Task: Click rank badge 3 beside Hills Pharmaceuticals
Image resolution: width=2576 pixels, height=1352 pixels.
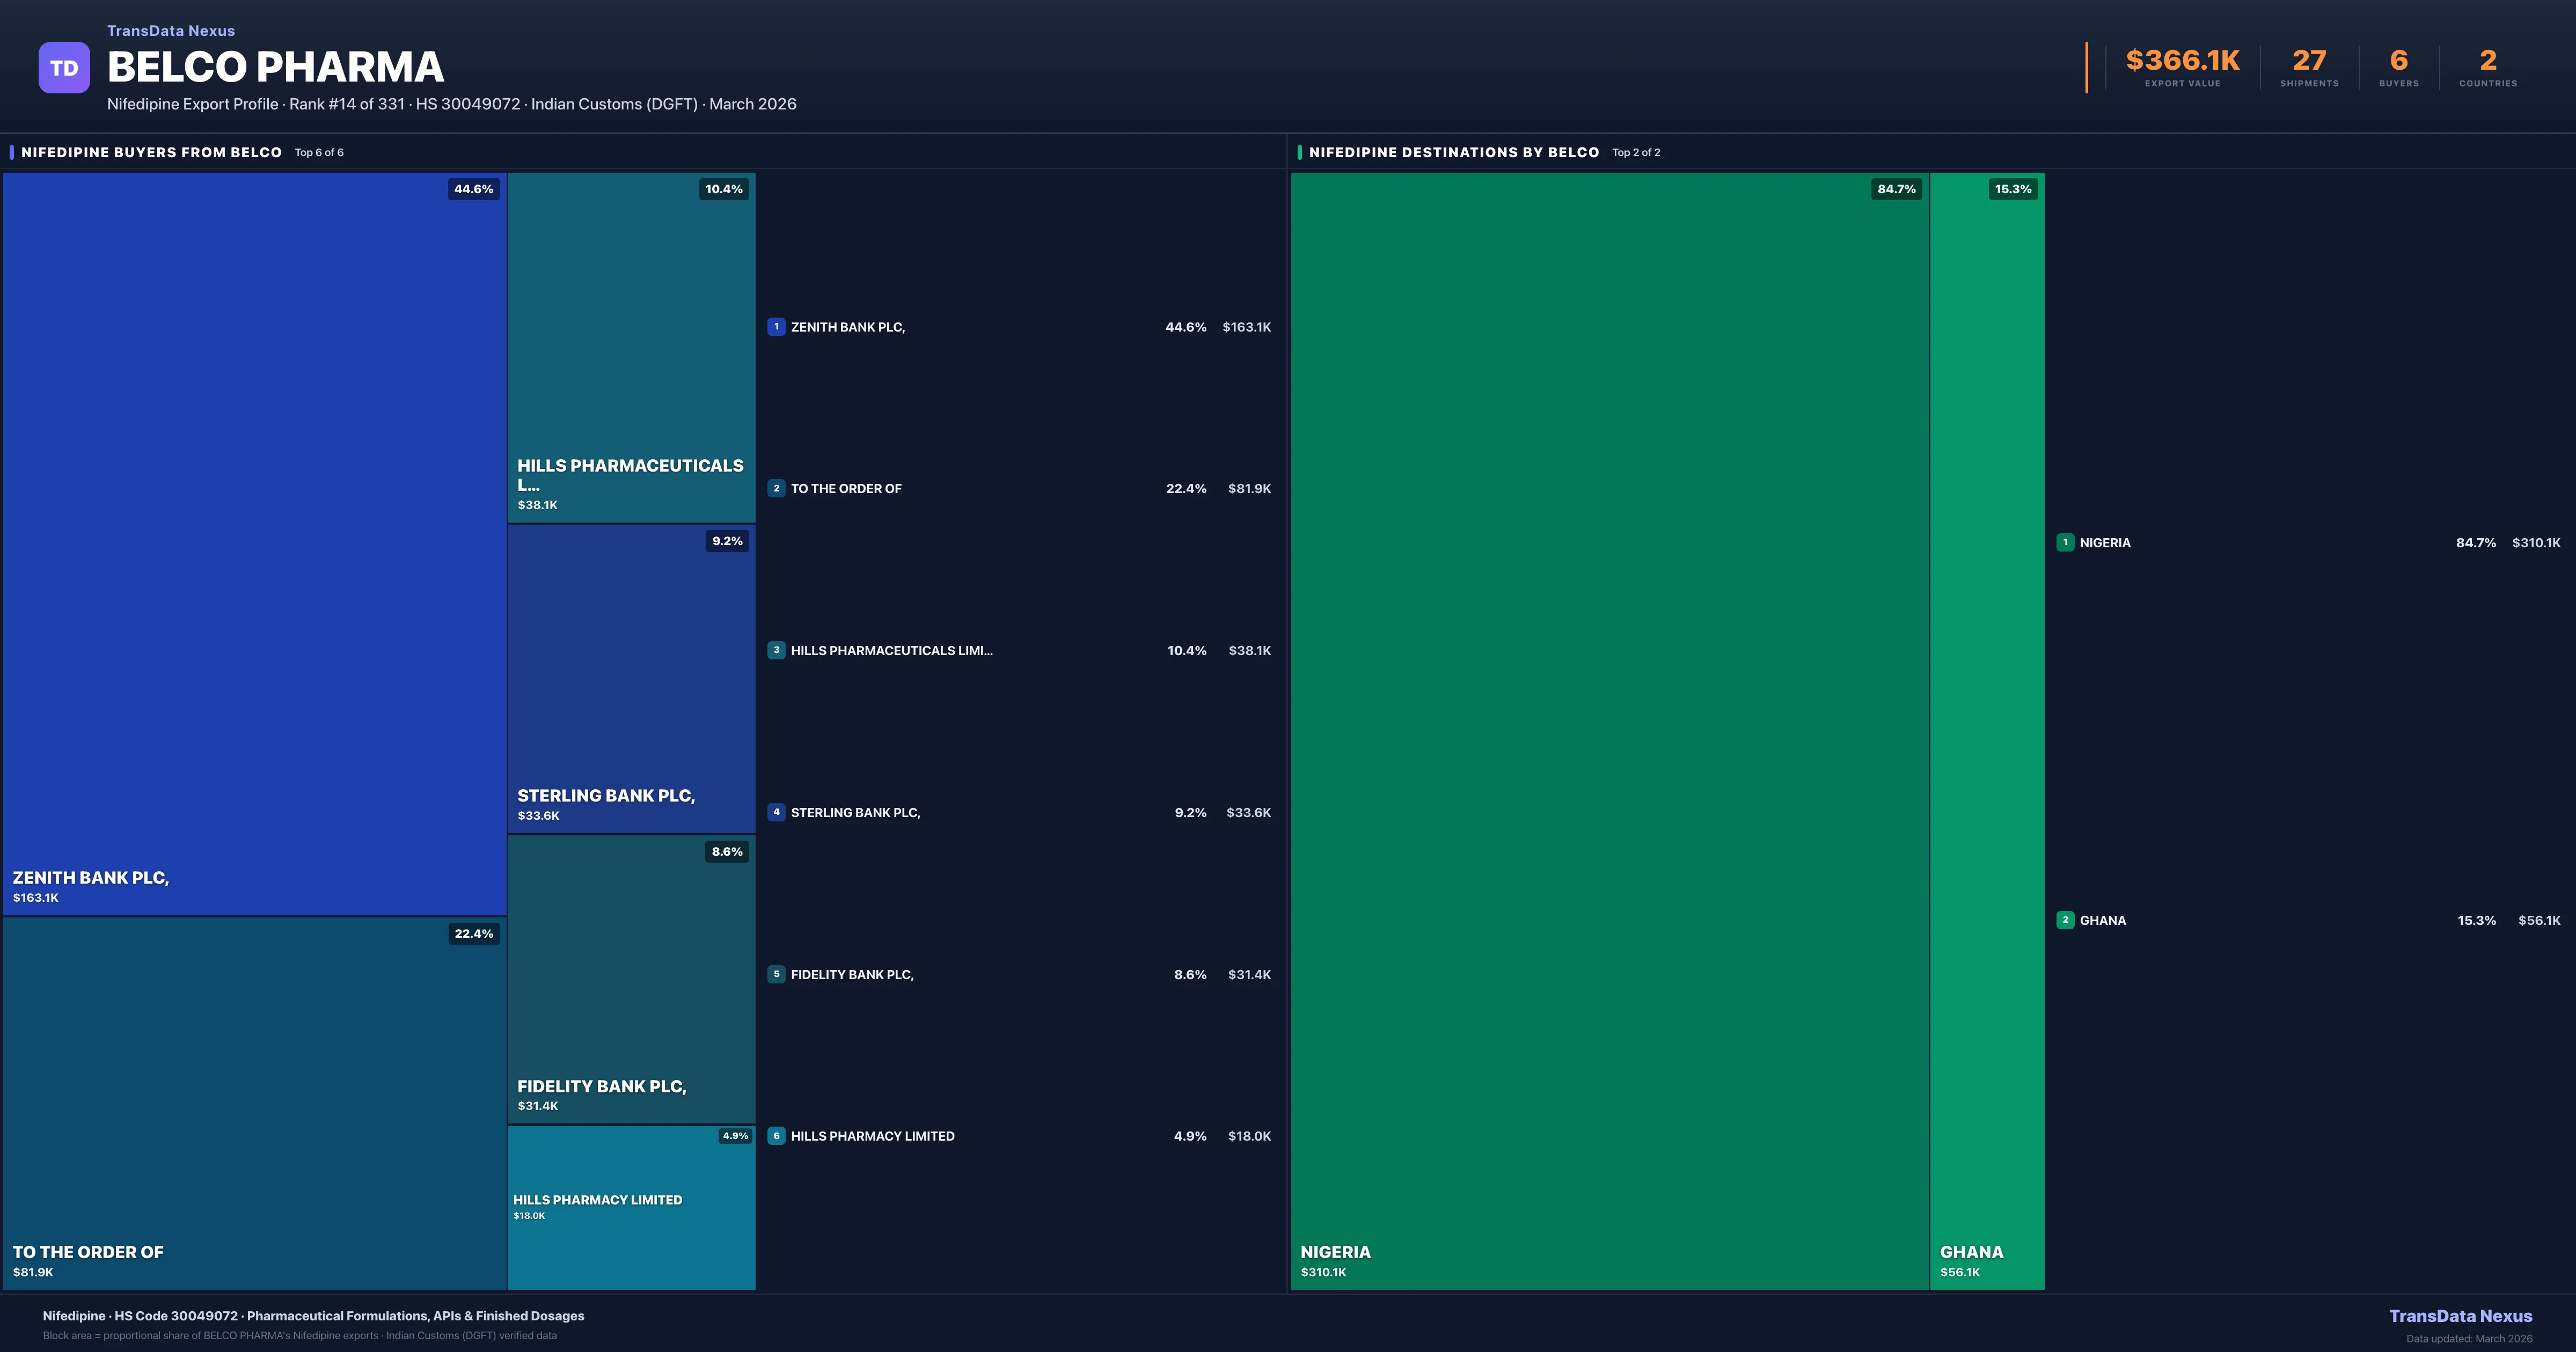Action: tap(776, 650)
